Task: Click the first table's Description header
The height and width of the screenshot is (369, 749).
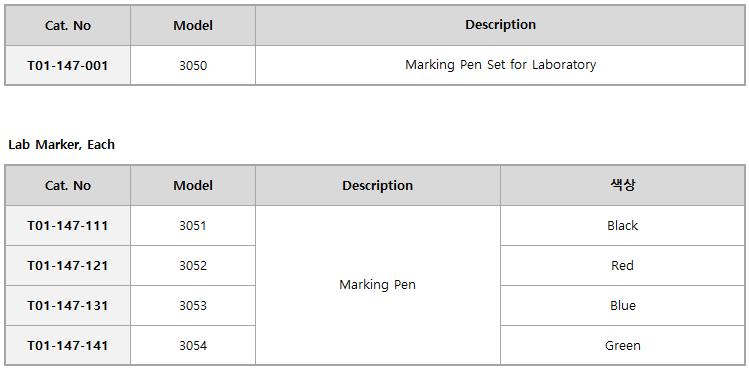Action: pos(501,25)
